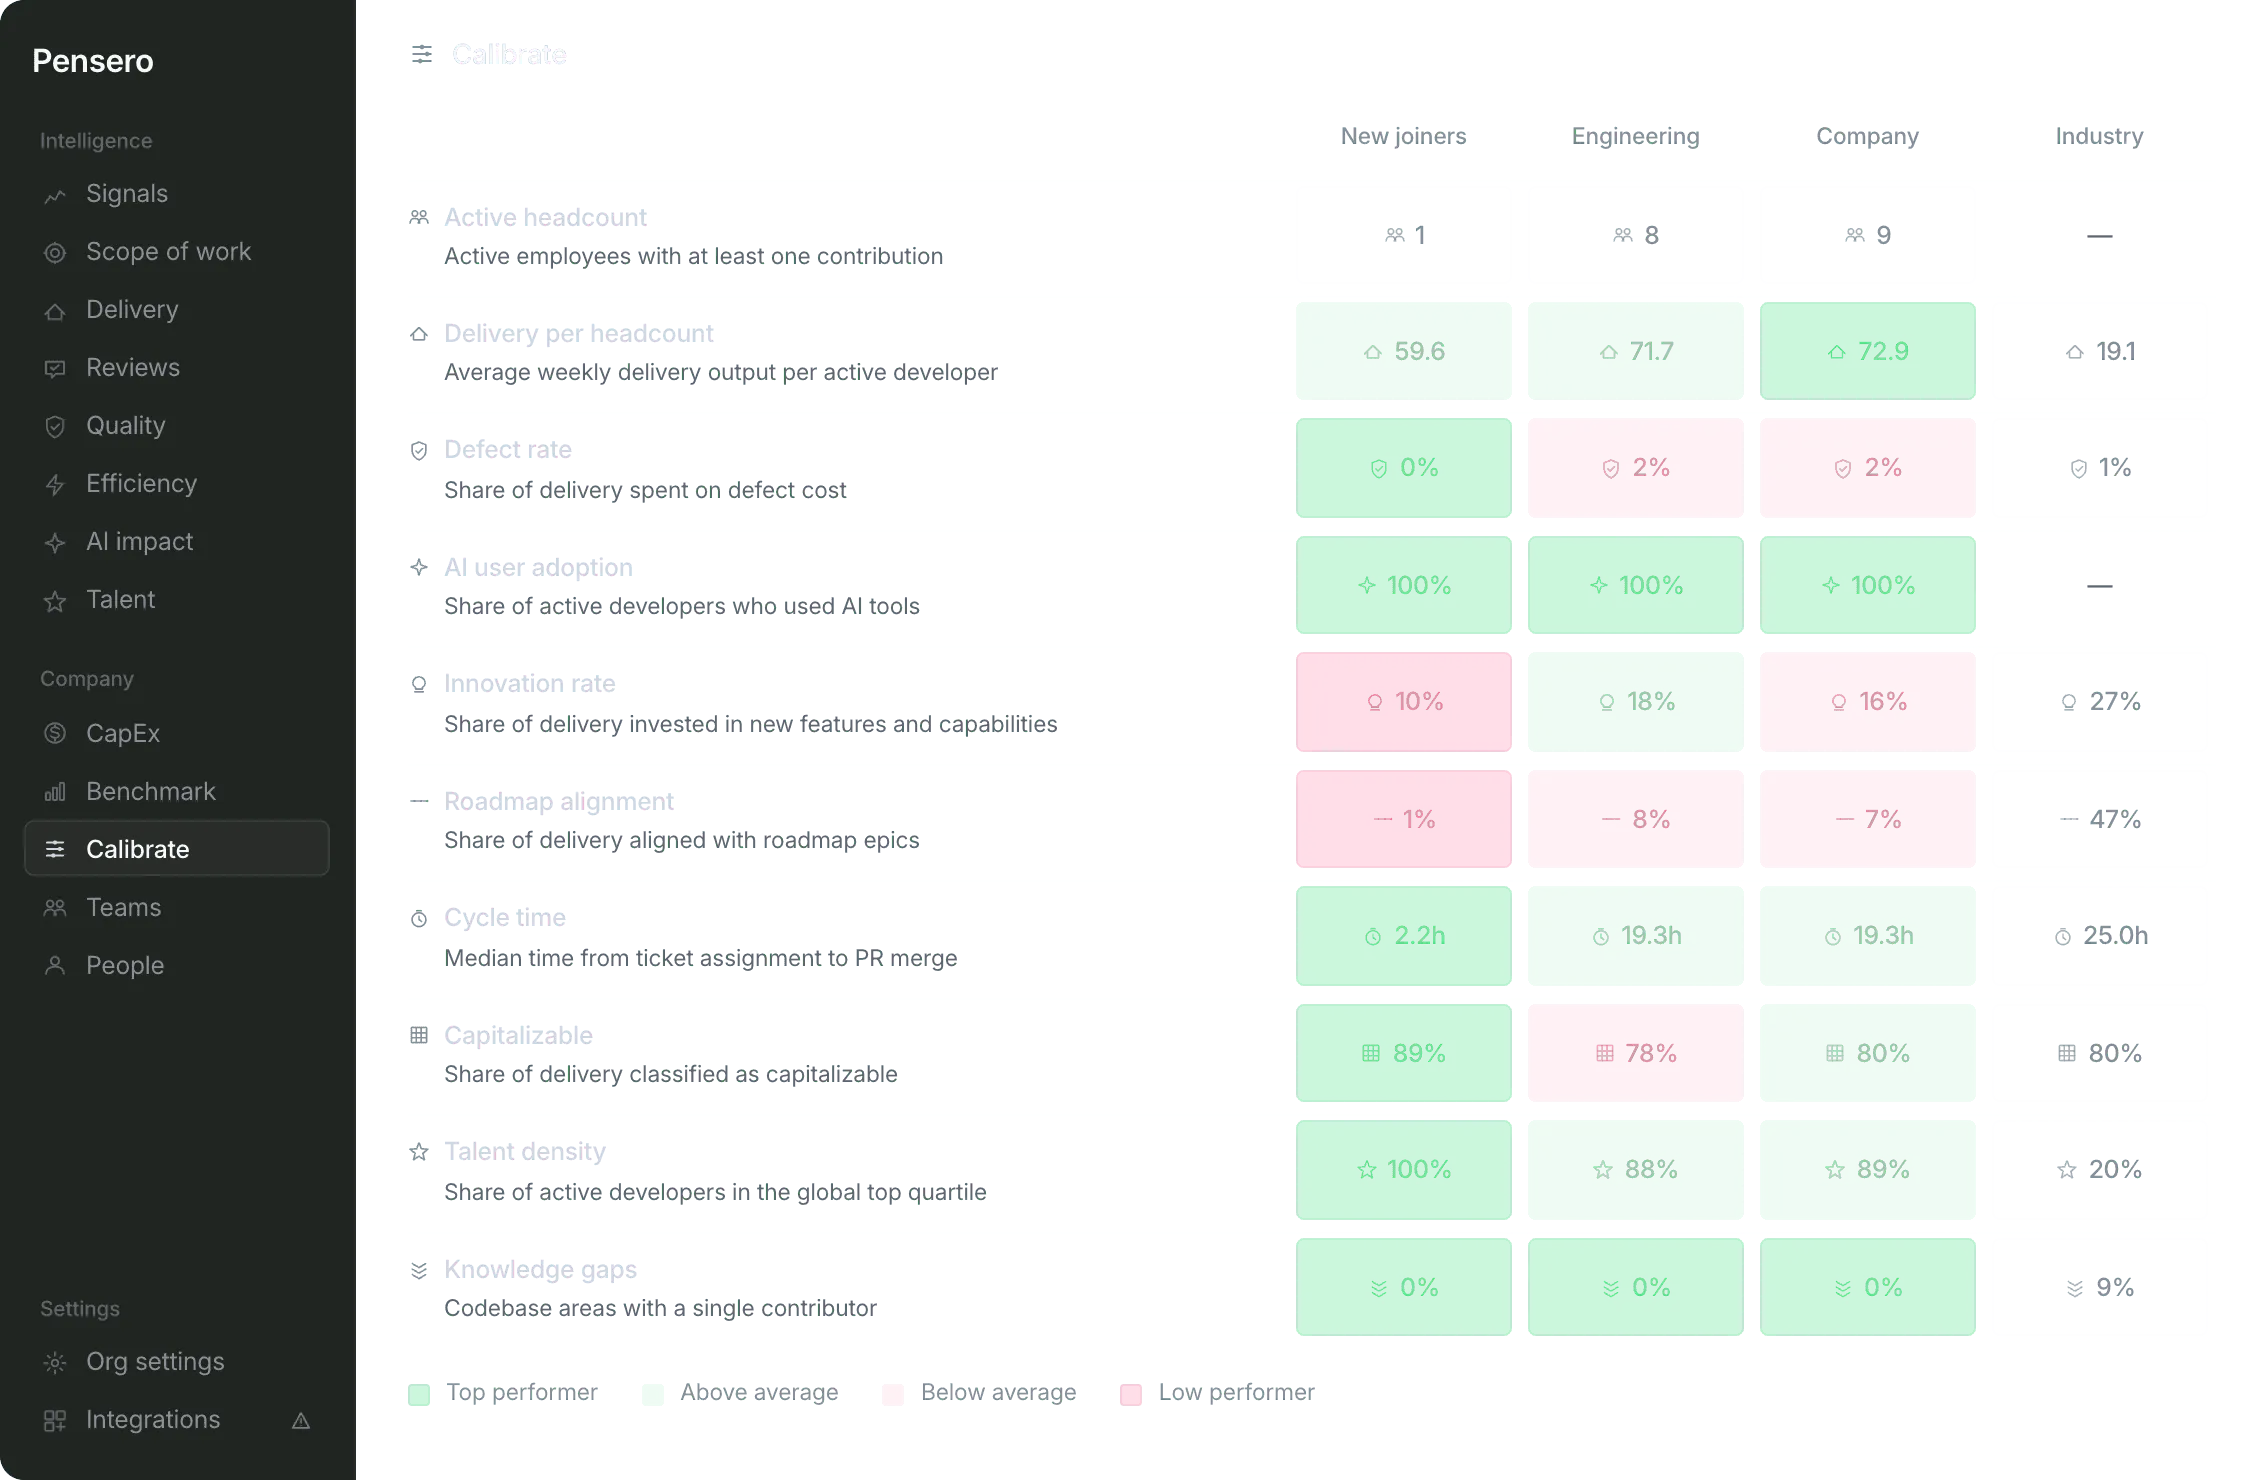Click the People person icon in sidebar
Viewport: 2264px width, 1480px height.
(x=55, y=965)
